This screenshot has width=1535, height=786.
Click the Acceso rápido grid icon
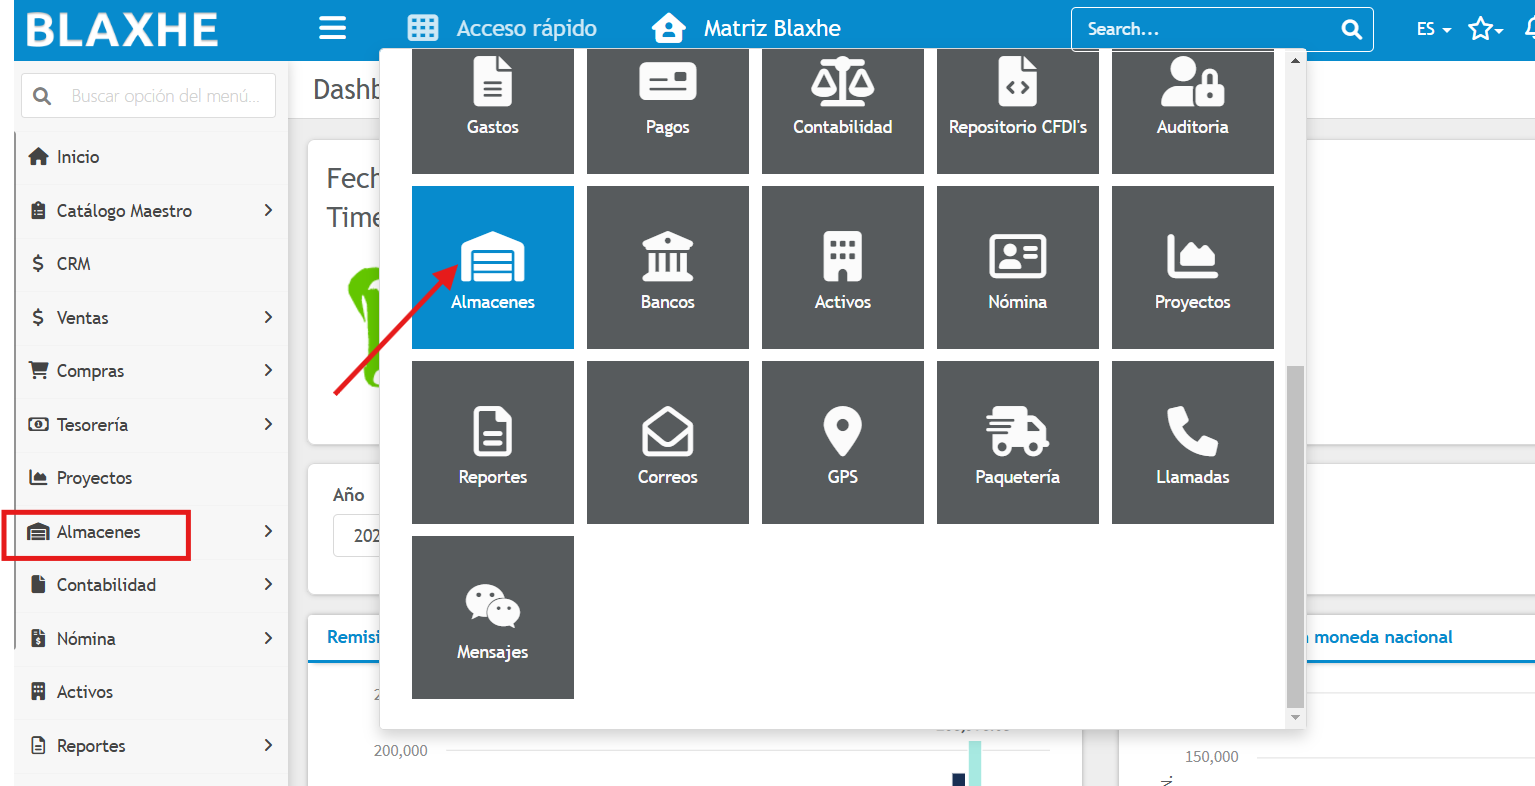click(423, 28)
